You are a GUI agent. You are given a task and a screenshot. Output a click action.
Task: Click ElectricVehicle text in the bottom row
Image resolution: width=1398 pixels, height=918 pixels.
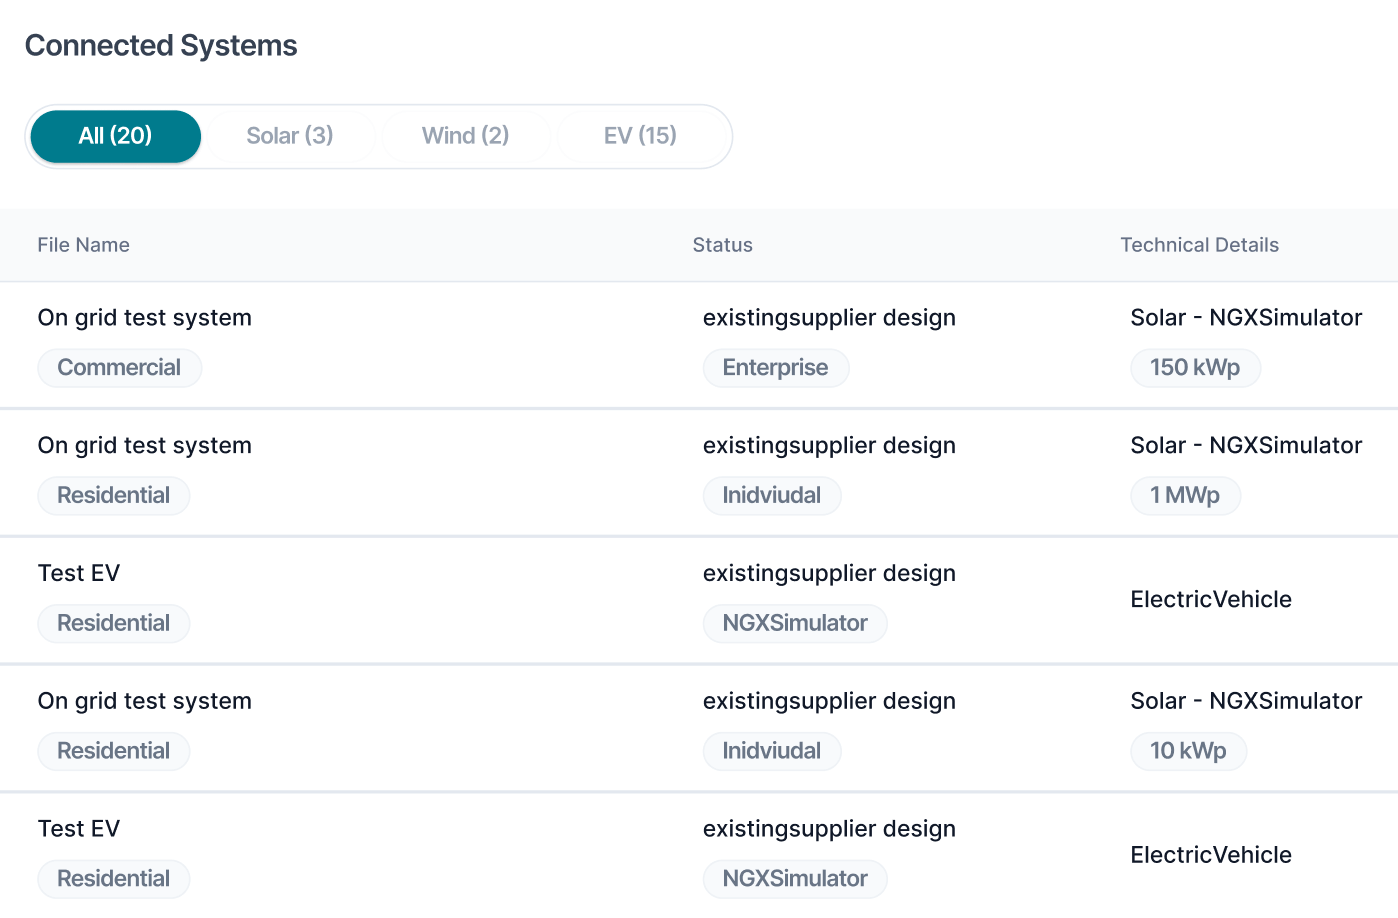pyautogui.click(x=1211, y=855)
